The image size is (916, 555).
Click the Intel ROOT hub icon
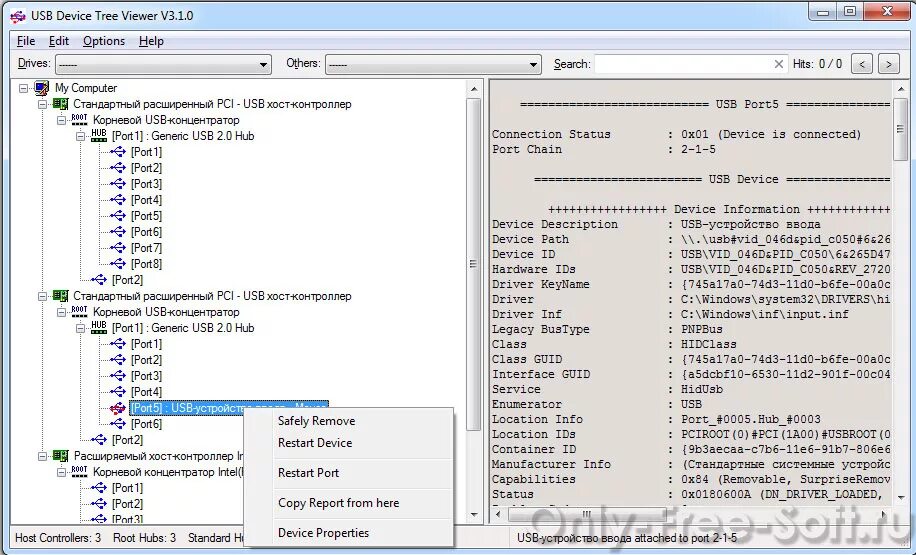tap(79, 471)
